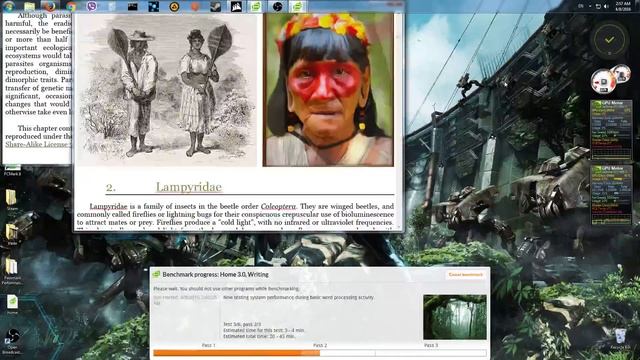Screen dimensions: 640x360
Task: Open Viber from the taskbar
Action: [x=92, y=7]
